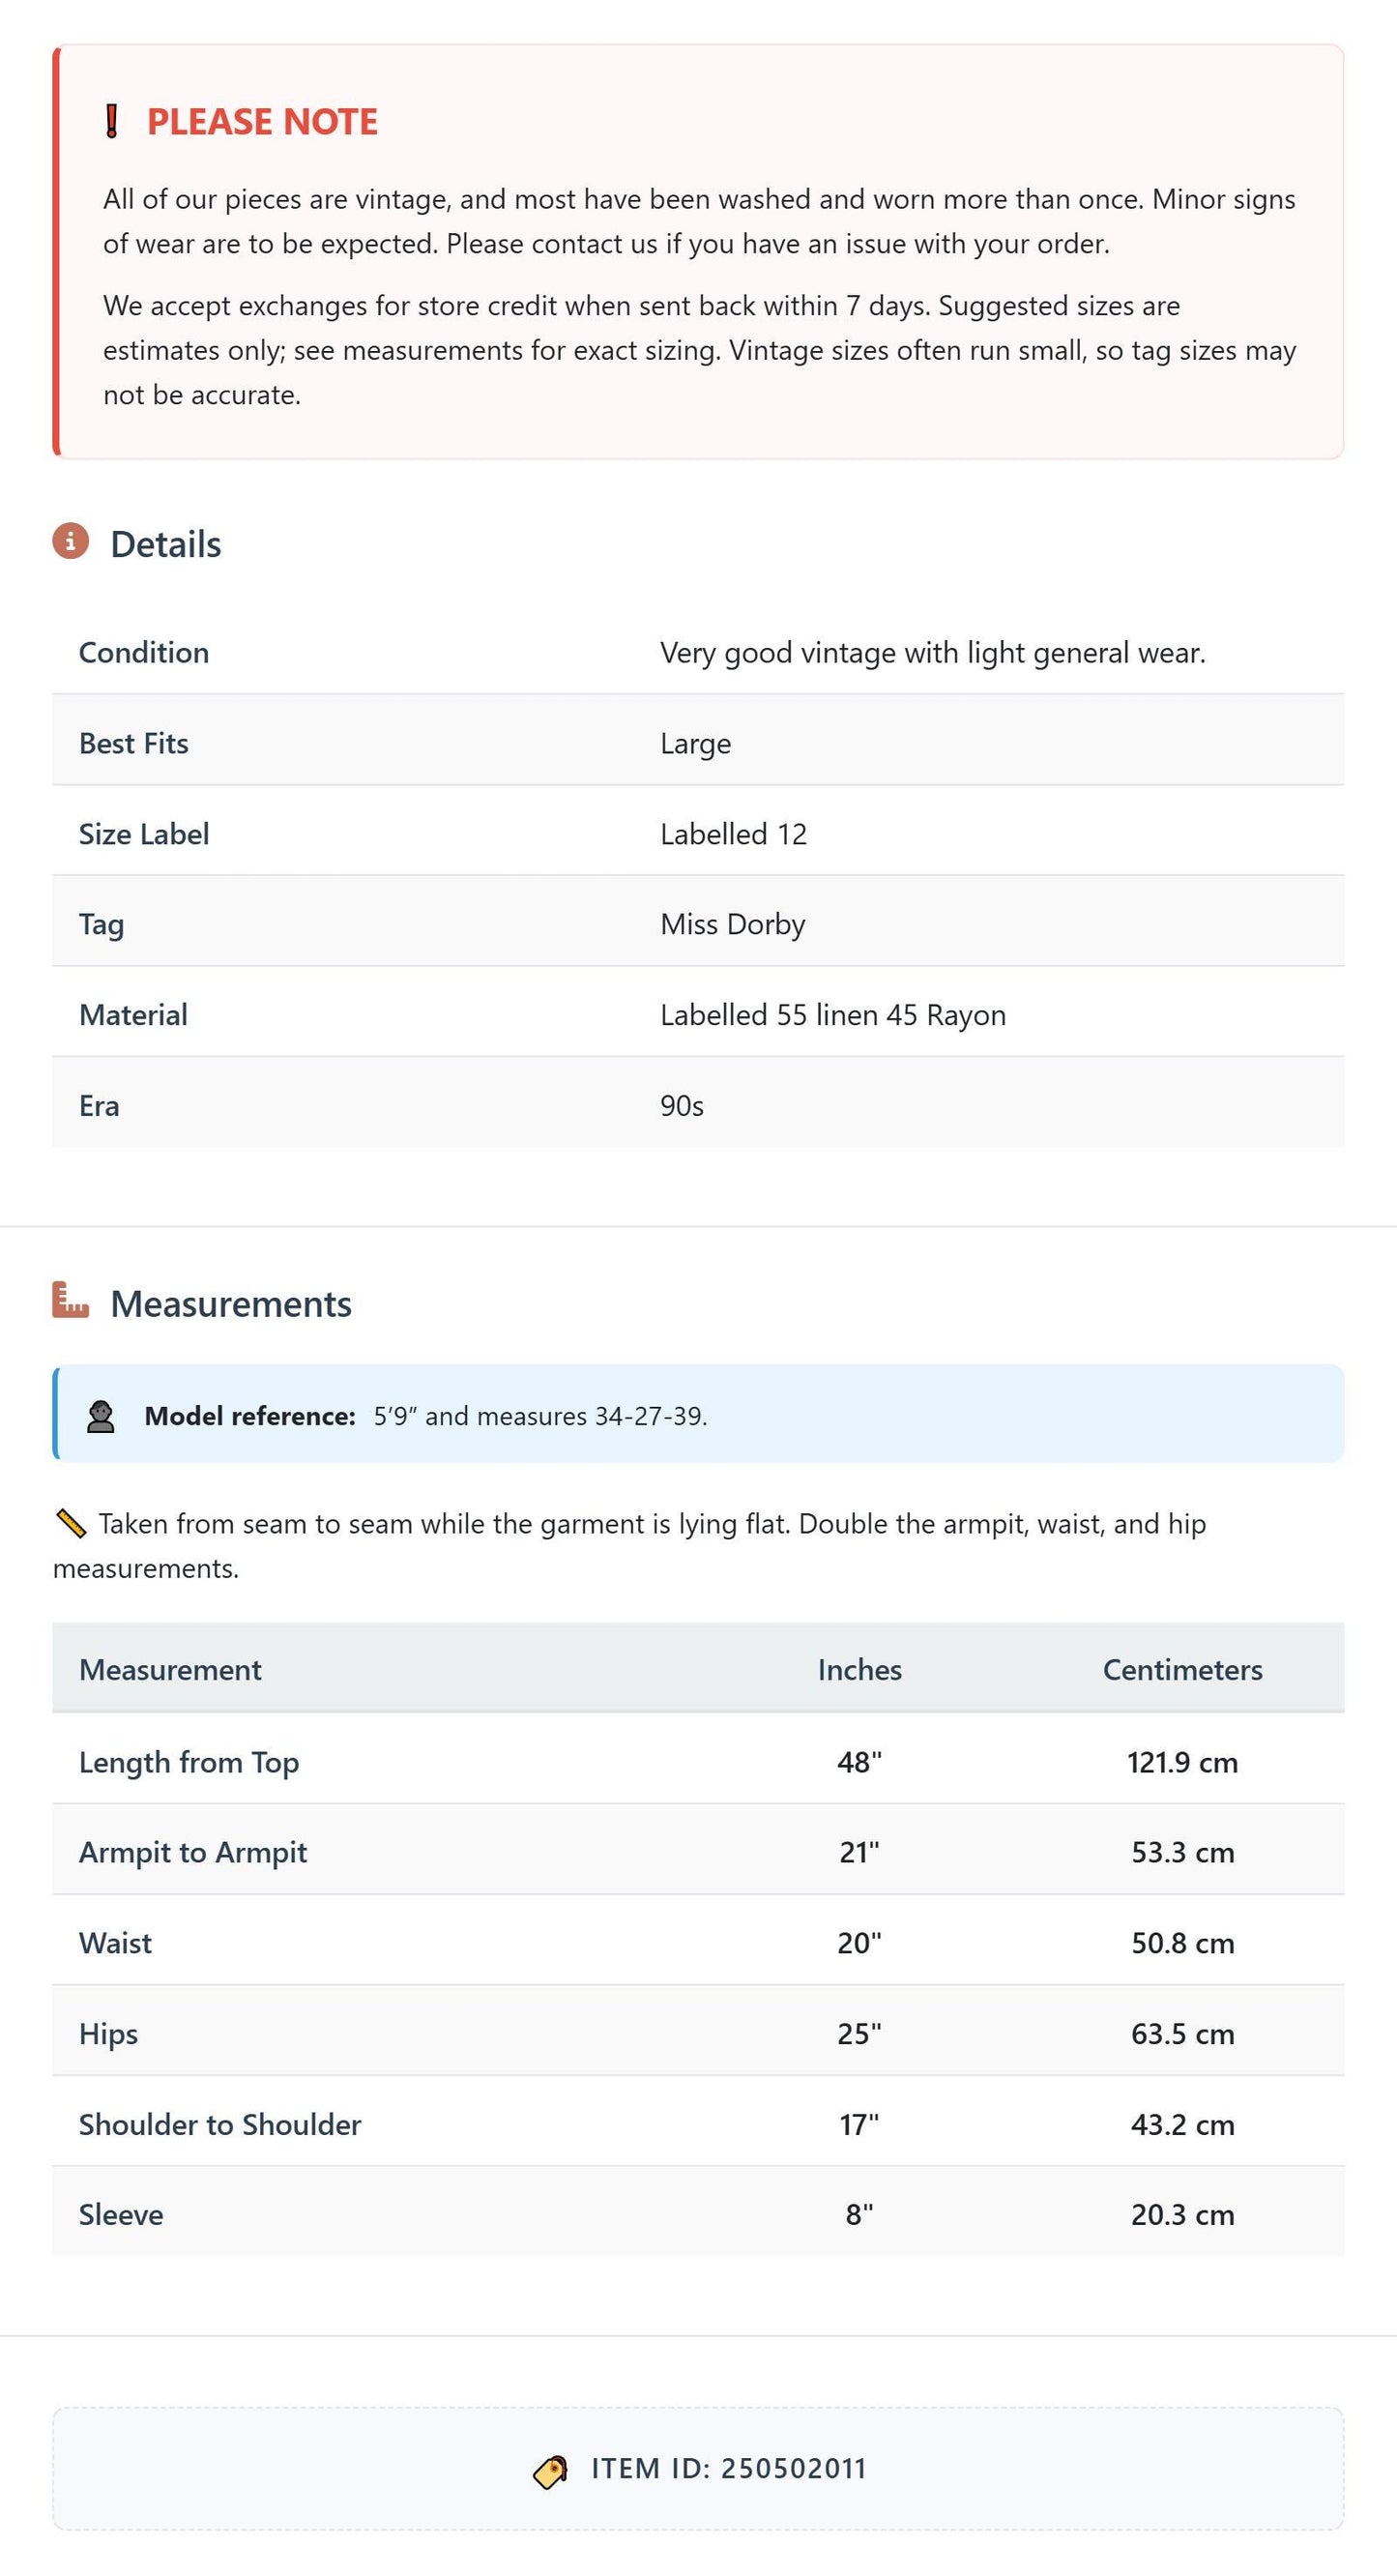Click the model reference person icon

(x=100, y=1416)
